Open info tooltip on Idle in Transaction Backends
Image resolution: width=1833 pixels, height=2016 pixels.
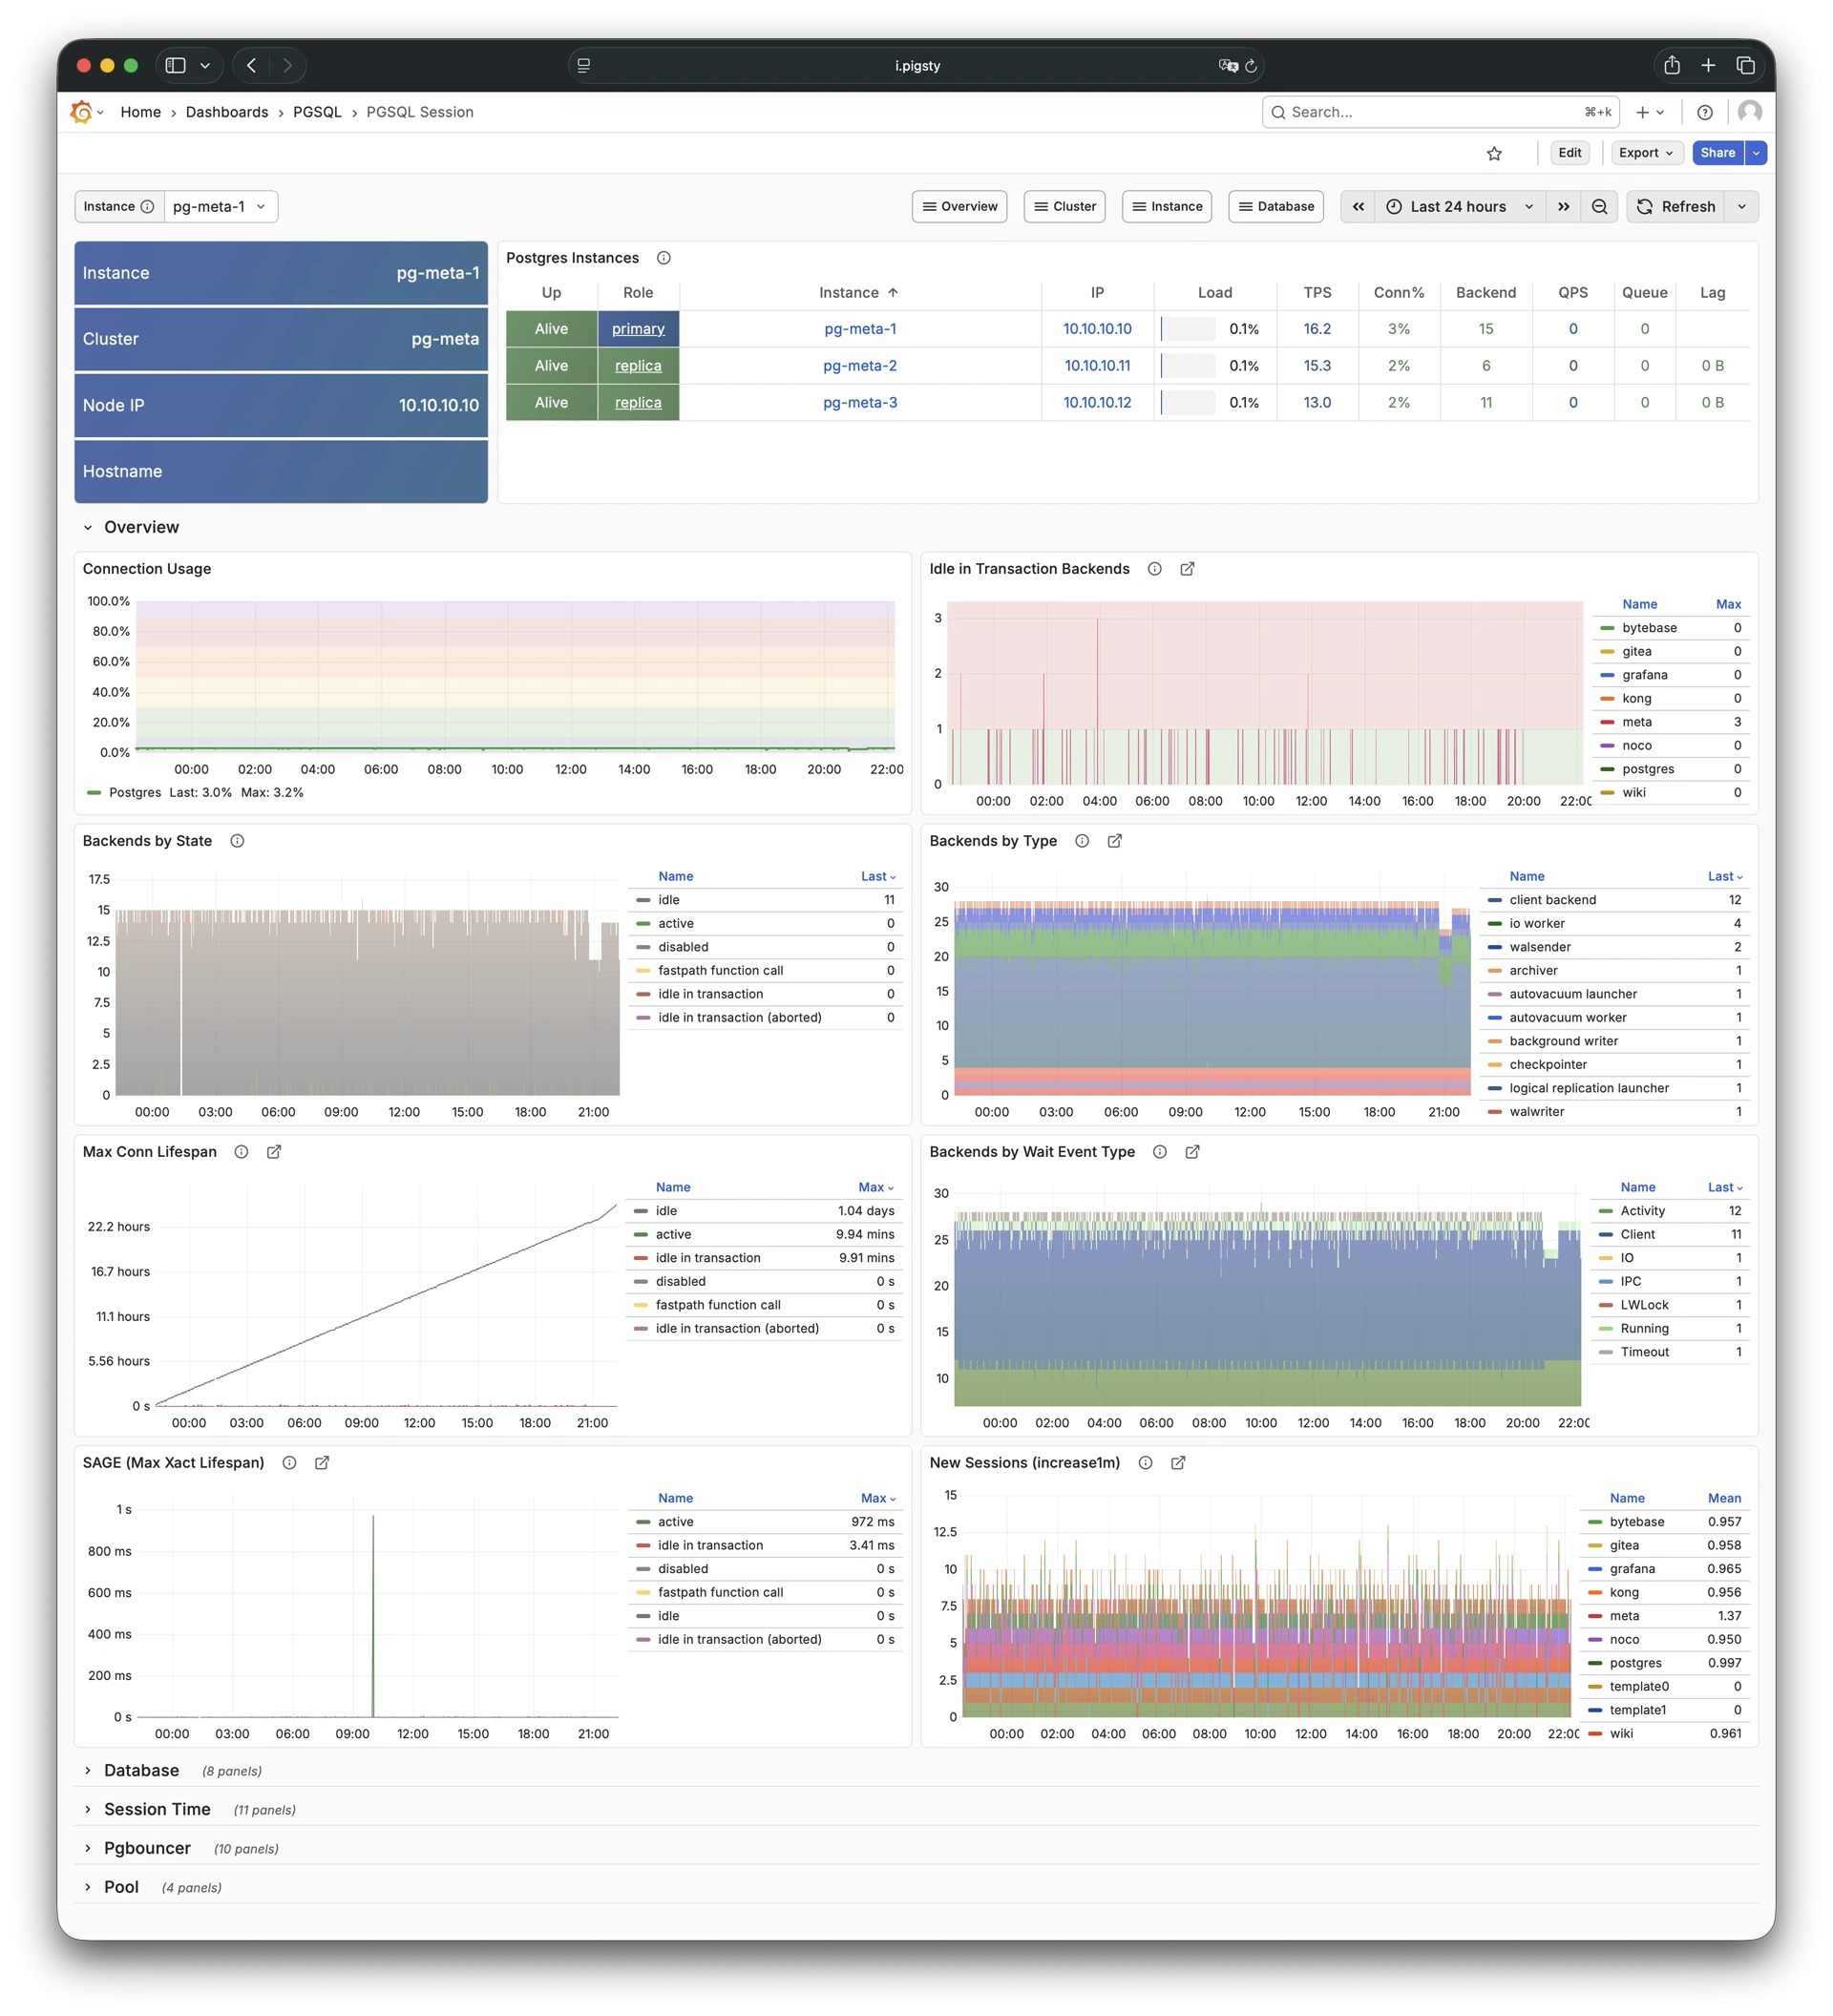(x=1154, y=568)
